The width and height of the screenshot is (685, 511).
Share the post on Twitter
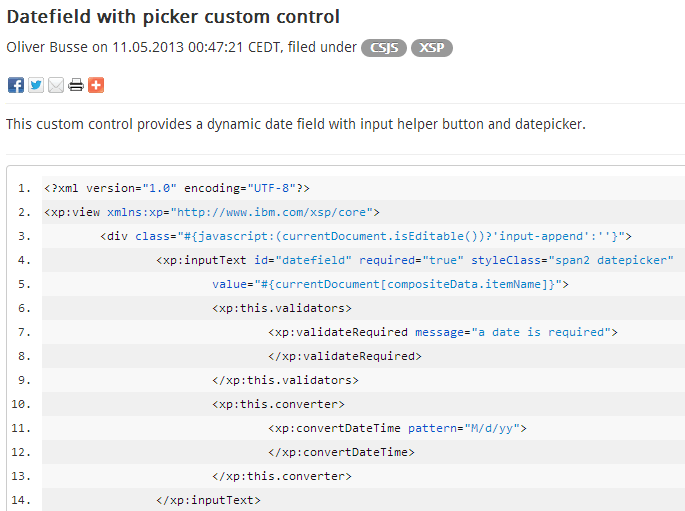(36, 85)
